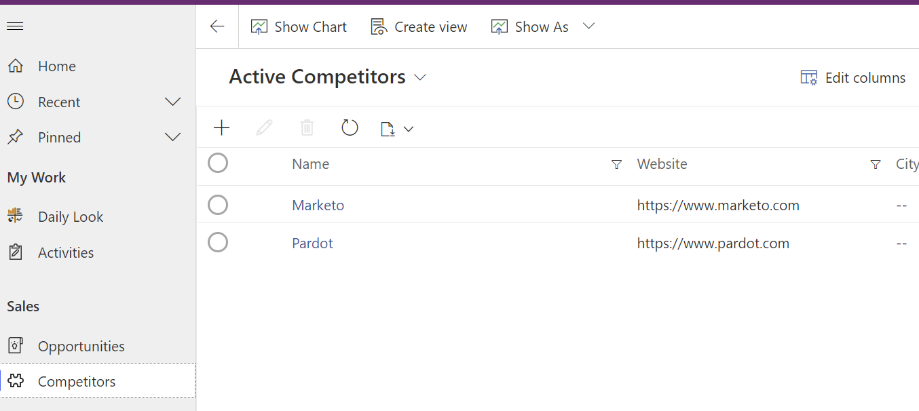Click the Show Chart icon

pos(259,27)
